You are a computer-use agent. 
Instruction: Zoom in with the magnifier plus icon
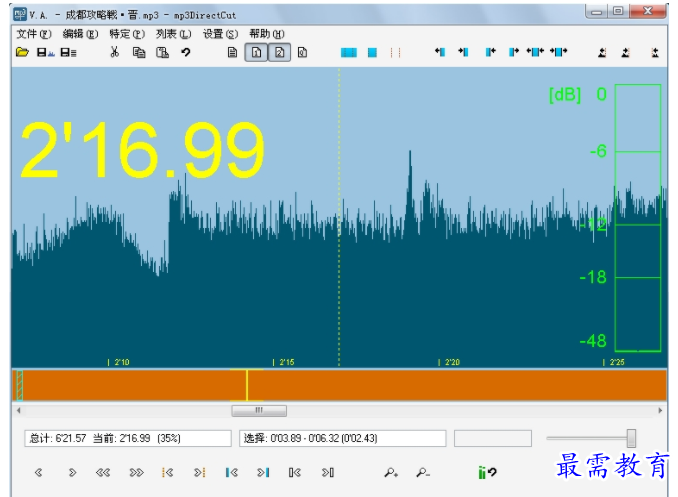[391, 472]
